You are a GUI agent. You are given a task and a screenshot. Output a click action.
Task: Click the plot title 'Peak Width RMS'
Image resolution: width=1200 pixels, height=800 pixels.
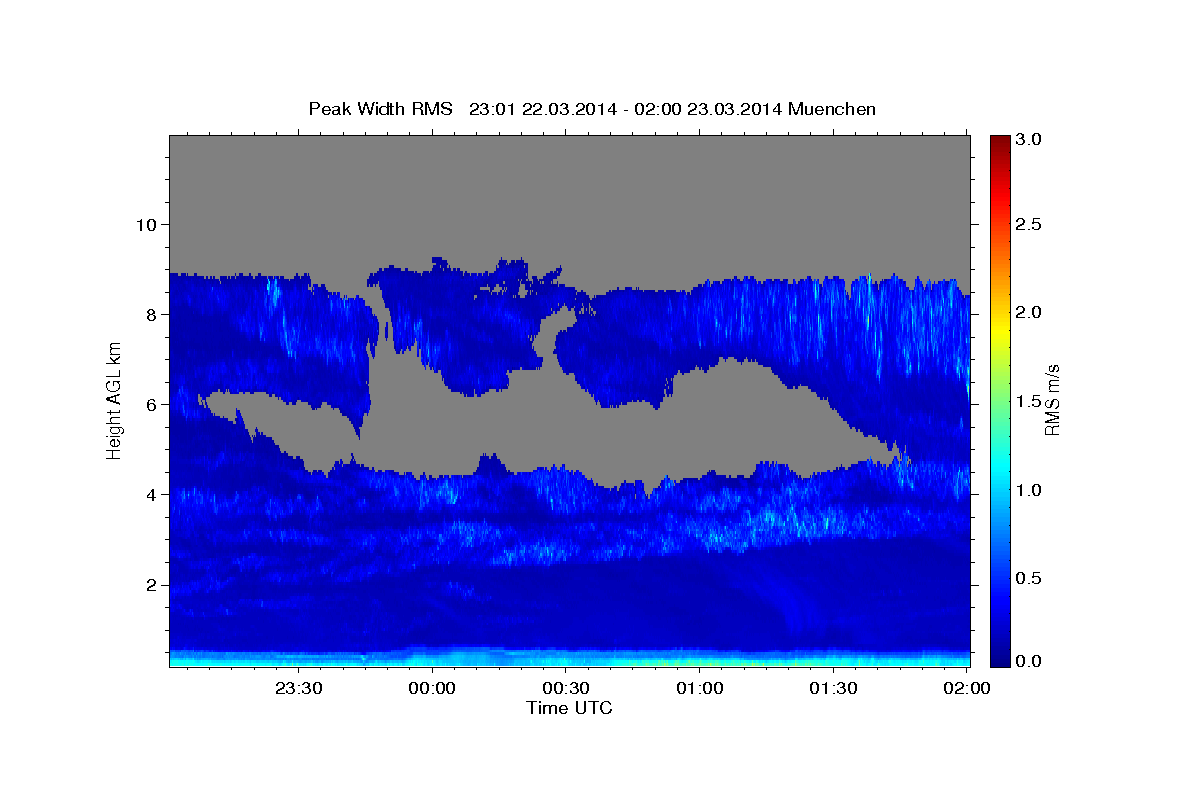point(380,109)
